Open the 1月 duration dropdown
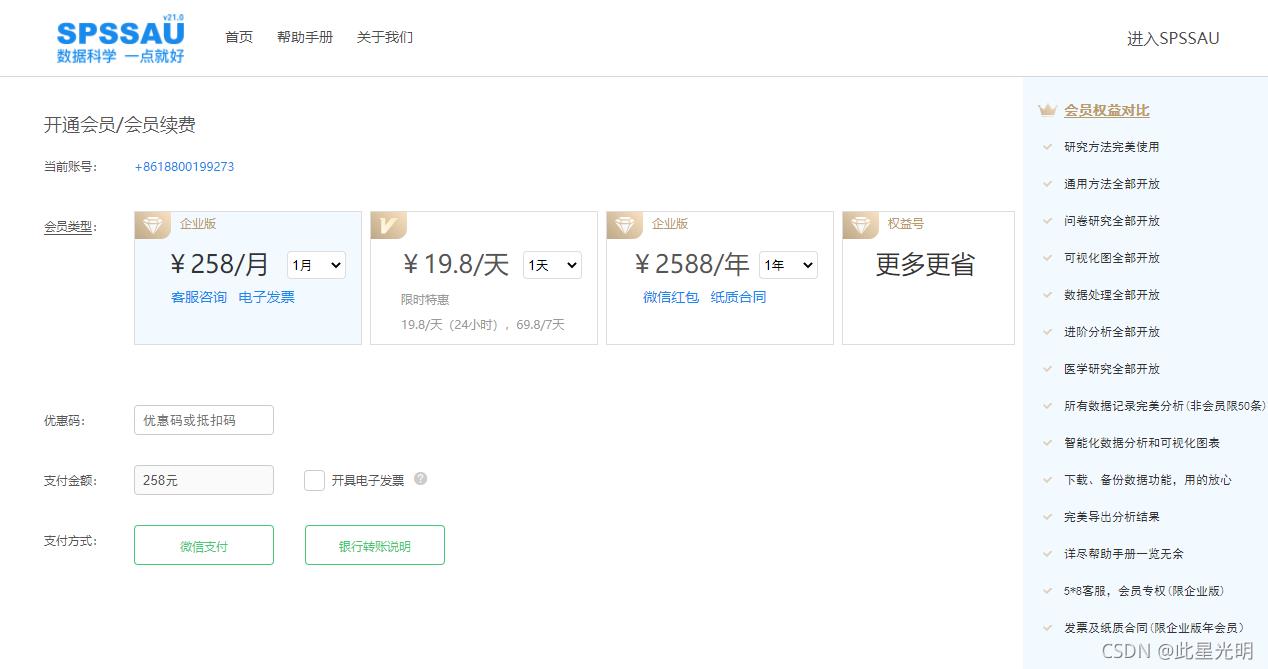This screenshot has width=1268, height=669. [316, 265]
